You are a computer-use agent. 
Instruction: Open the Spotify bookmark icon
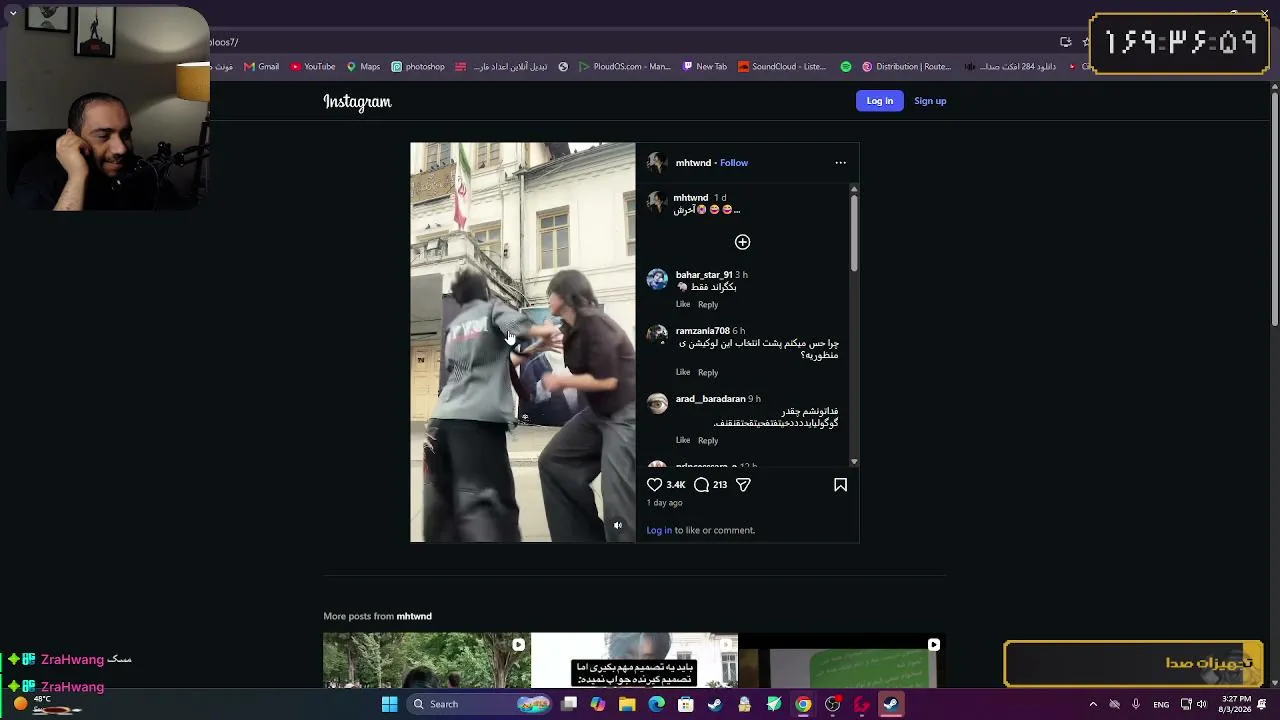(846, 67)
